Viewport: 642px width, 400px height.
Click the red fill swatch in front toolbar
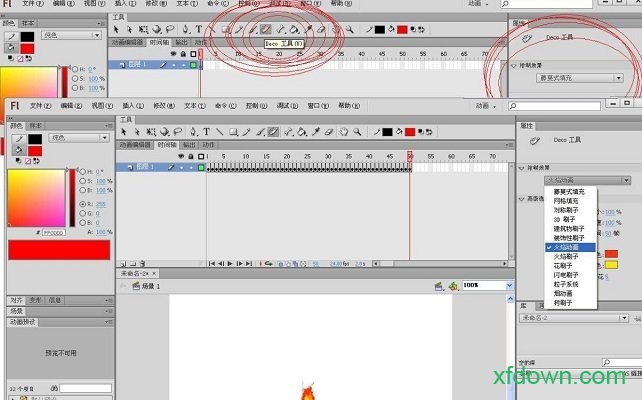click(x=410, y=132)
